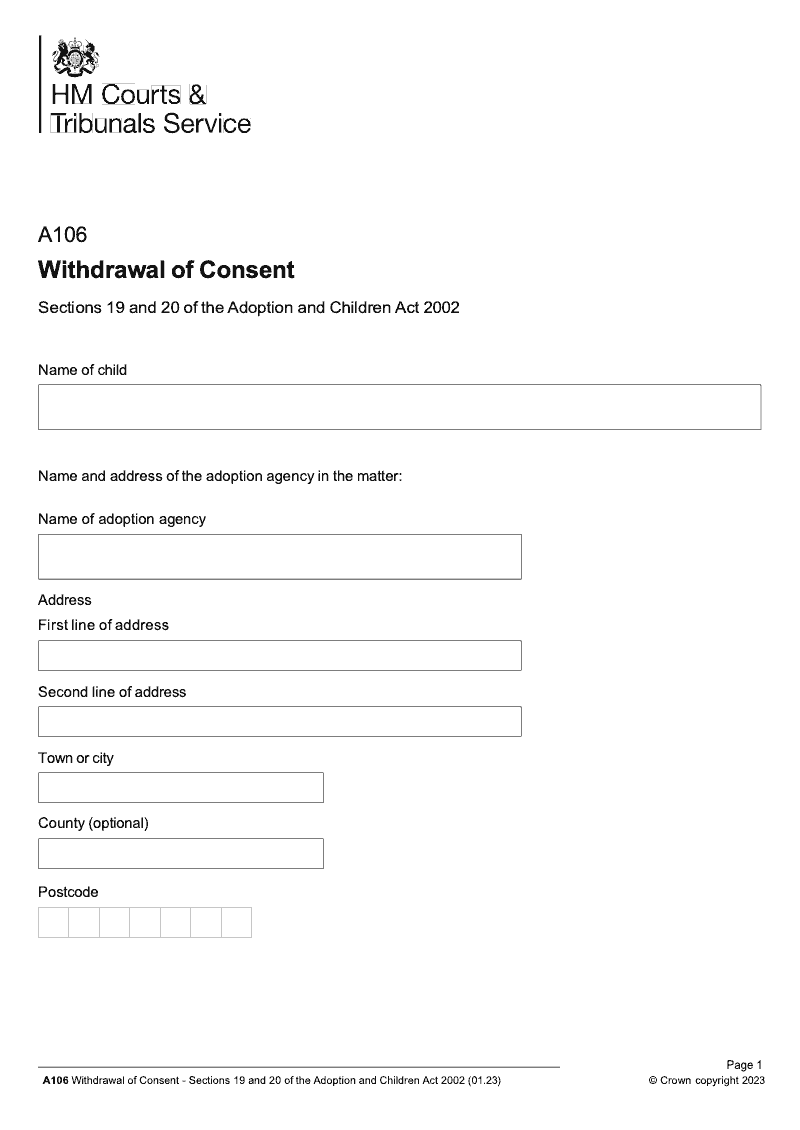This screenshot has height=1130, width=800.
Task: Click the A106 form code above the title
Action: [62, 236]
